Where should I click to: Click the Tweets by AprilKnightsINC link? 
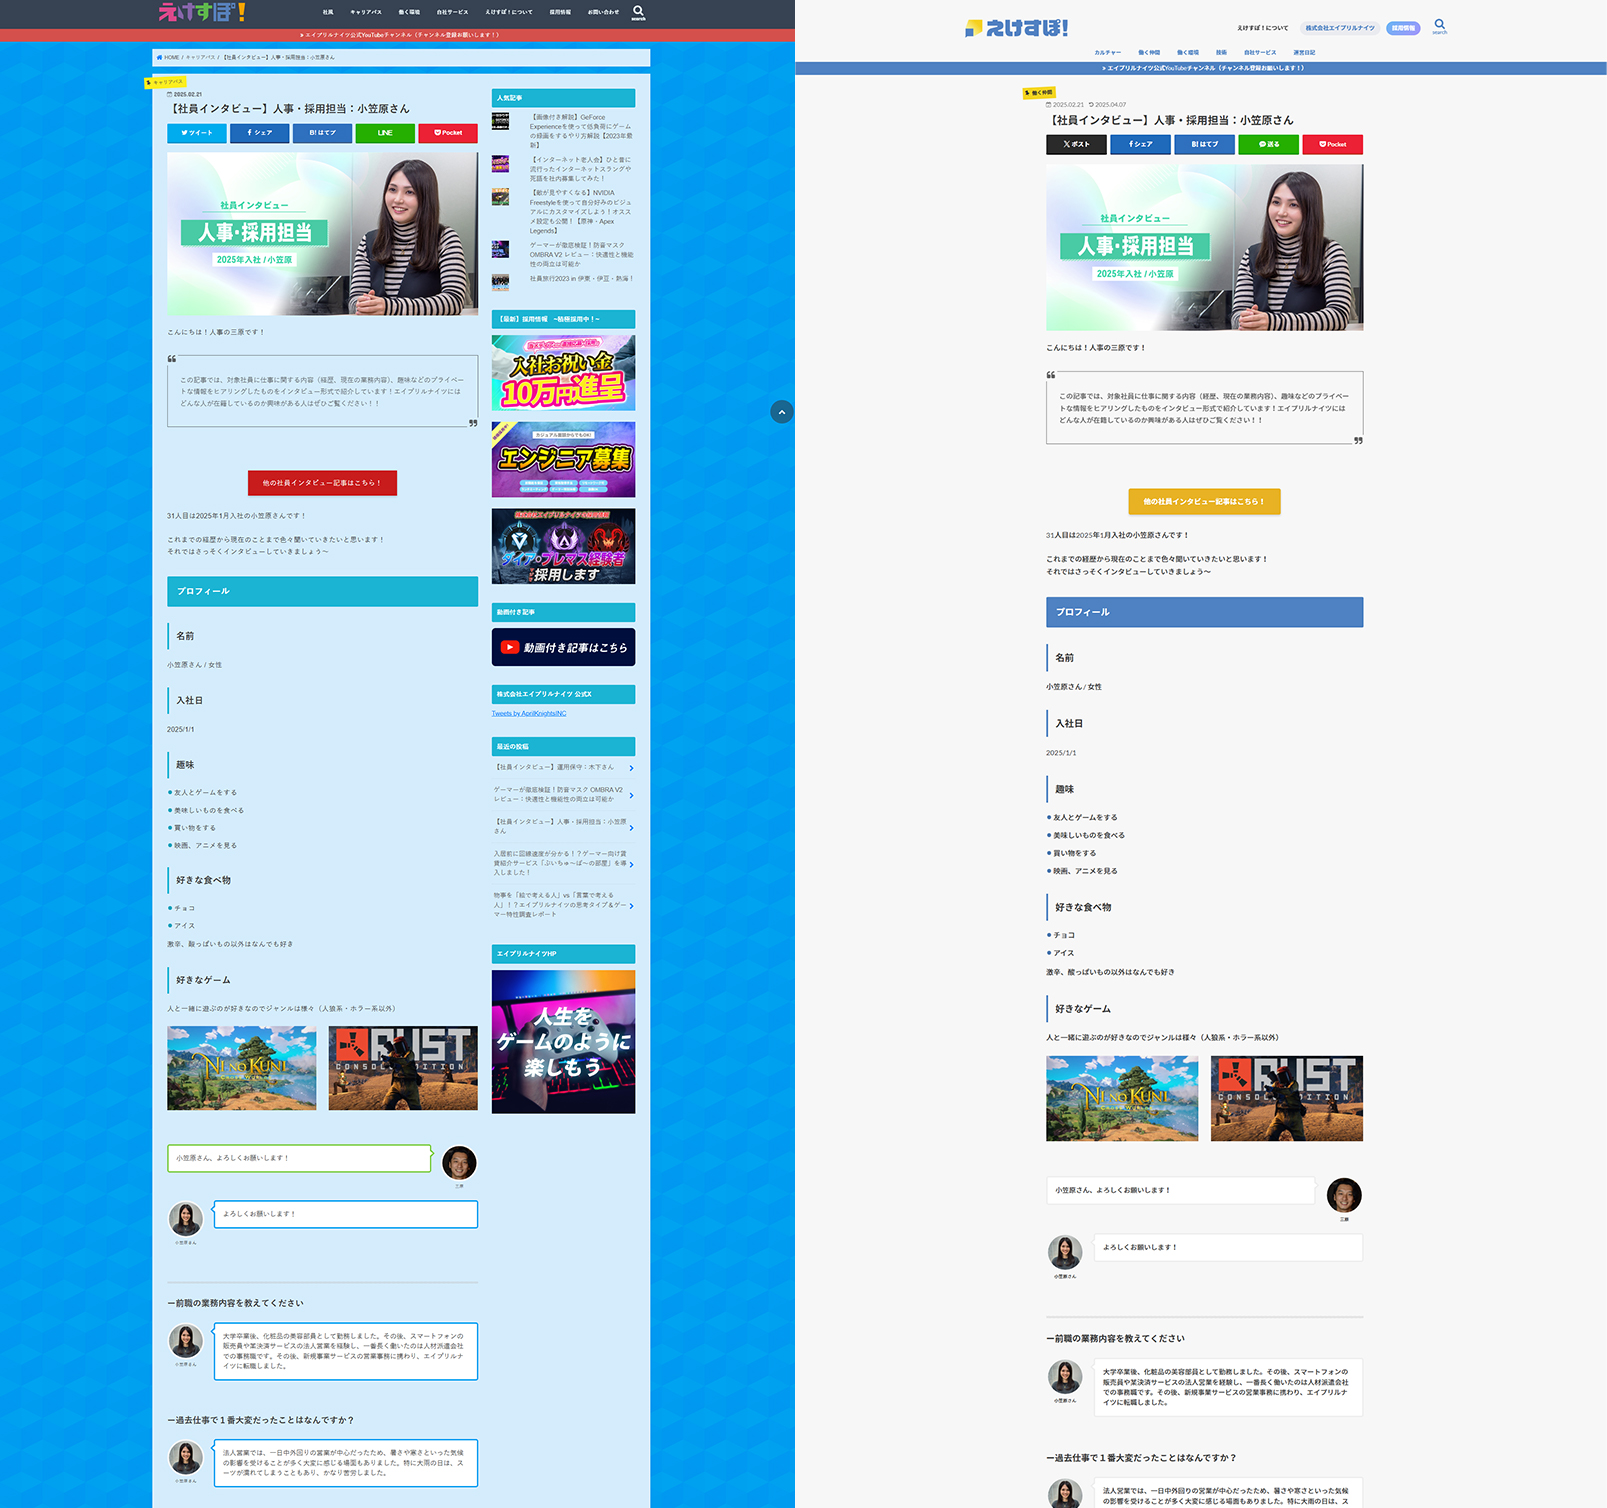[x=529, y=713]
